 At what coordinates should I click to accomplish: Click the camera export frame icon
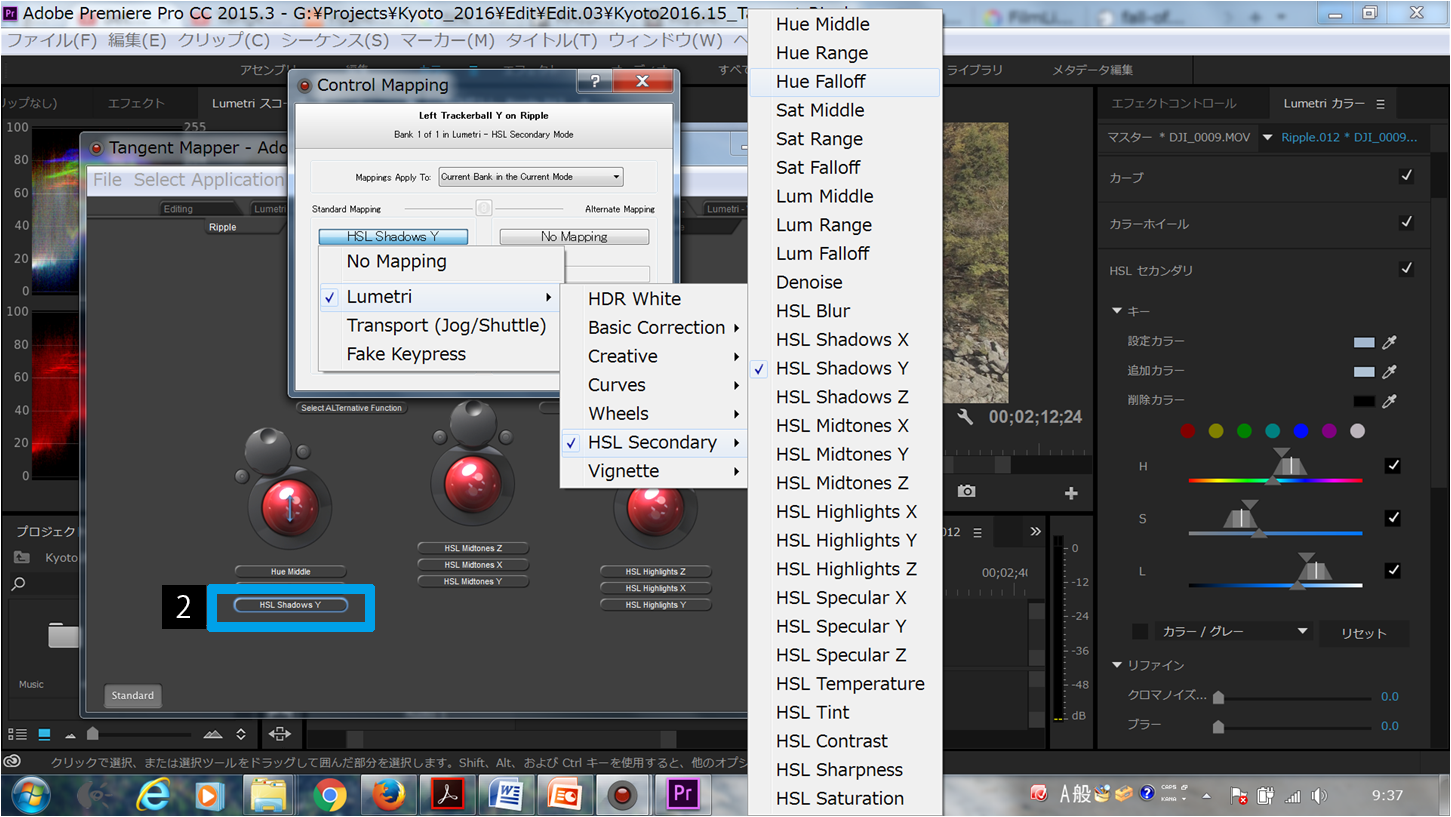[x=966, y=491]
